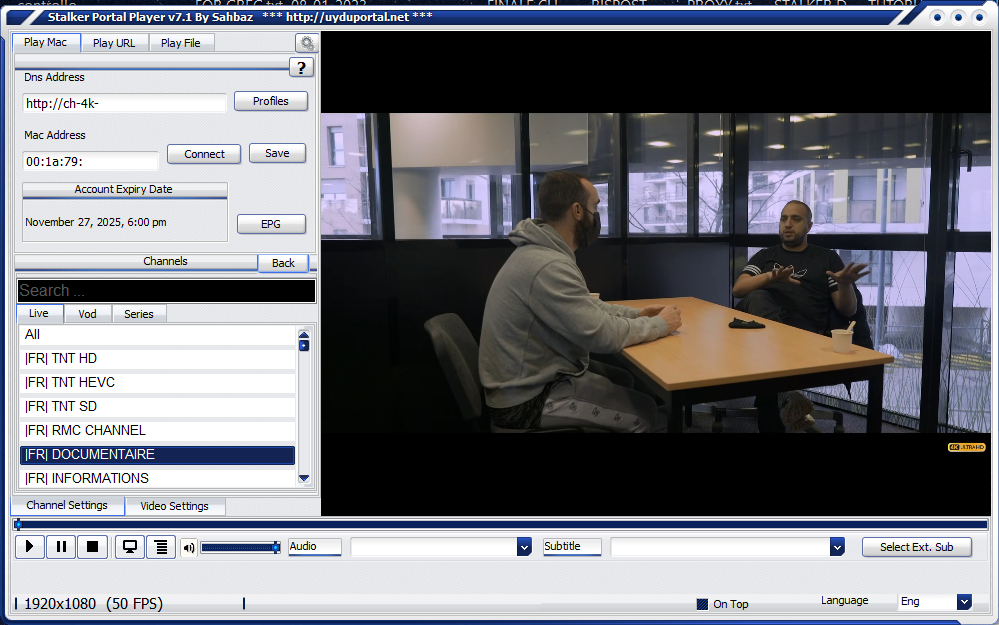The height and width of the screenshot is (625, 999).
Task: Click the Account Expiry Date header
Action: [x=125, y=190]
